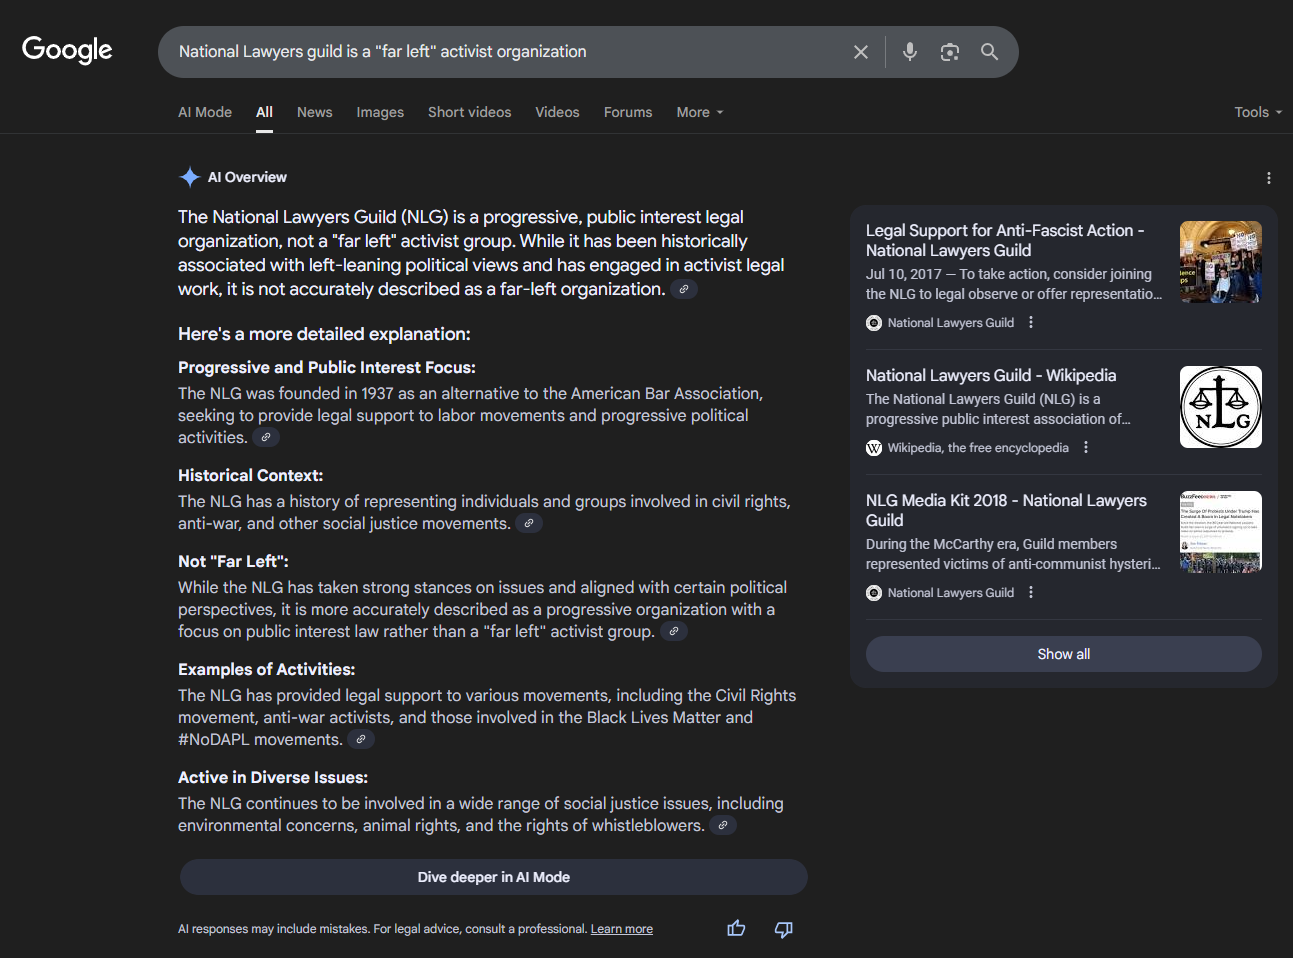Viewport: 1293px width, 958px height.
Task: Open the Images tab
Action: pyautogui.click(x=380, y=112)
